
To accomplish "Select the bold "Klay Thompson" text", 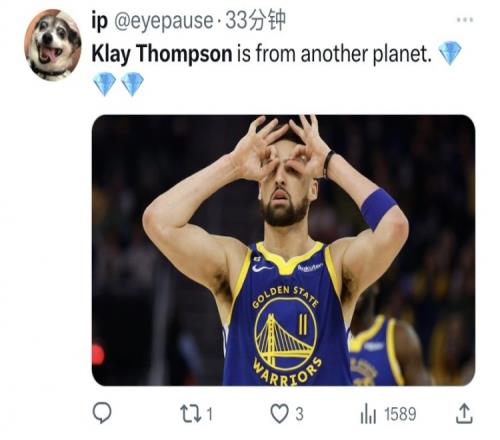I will tap(162, 54).
